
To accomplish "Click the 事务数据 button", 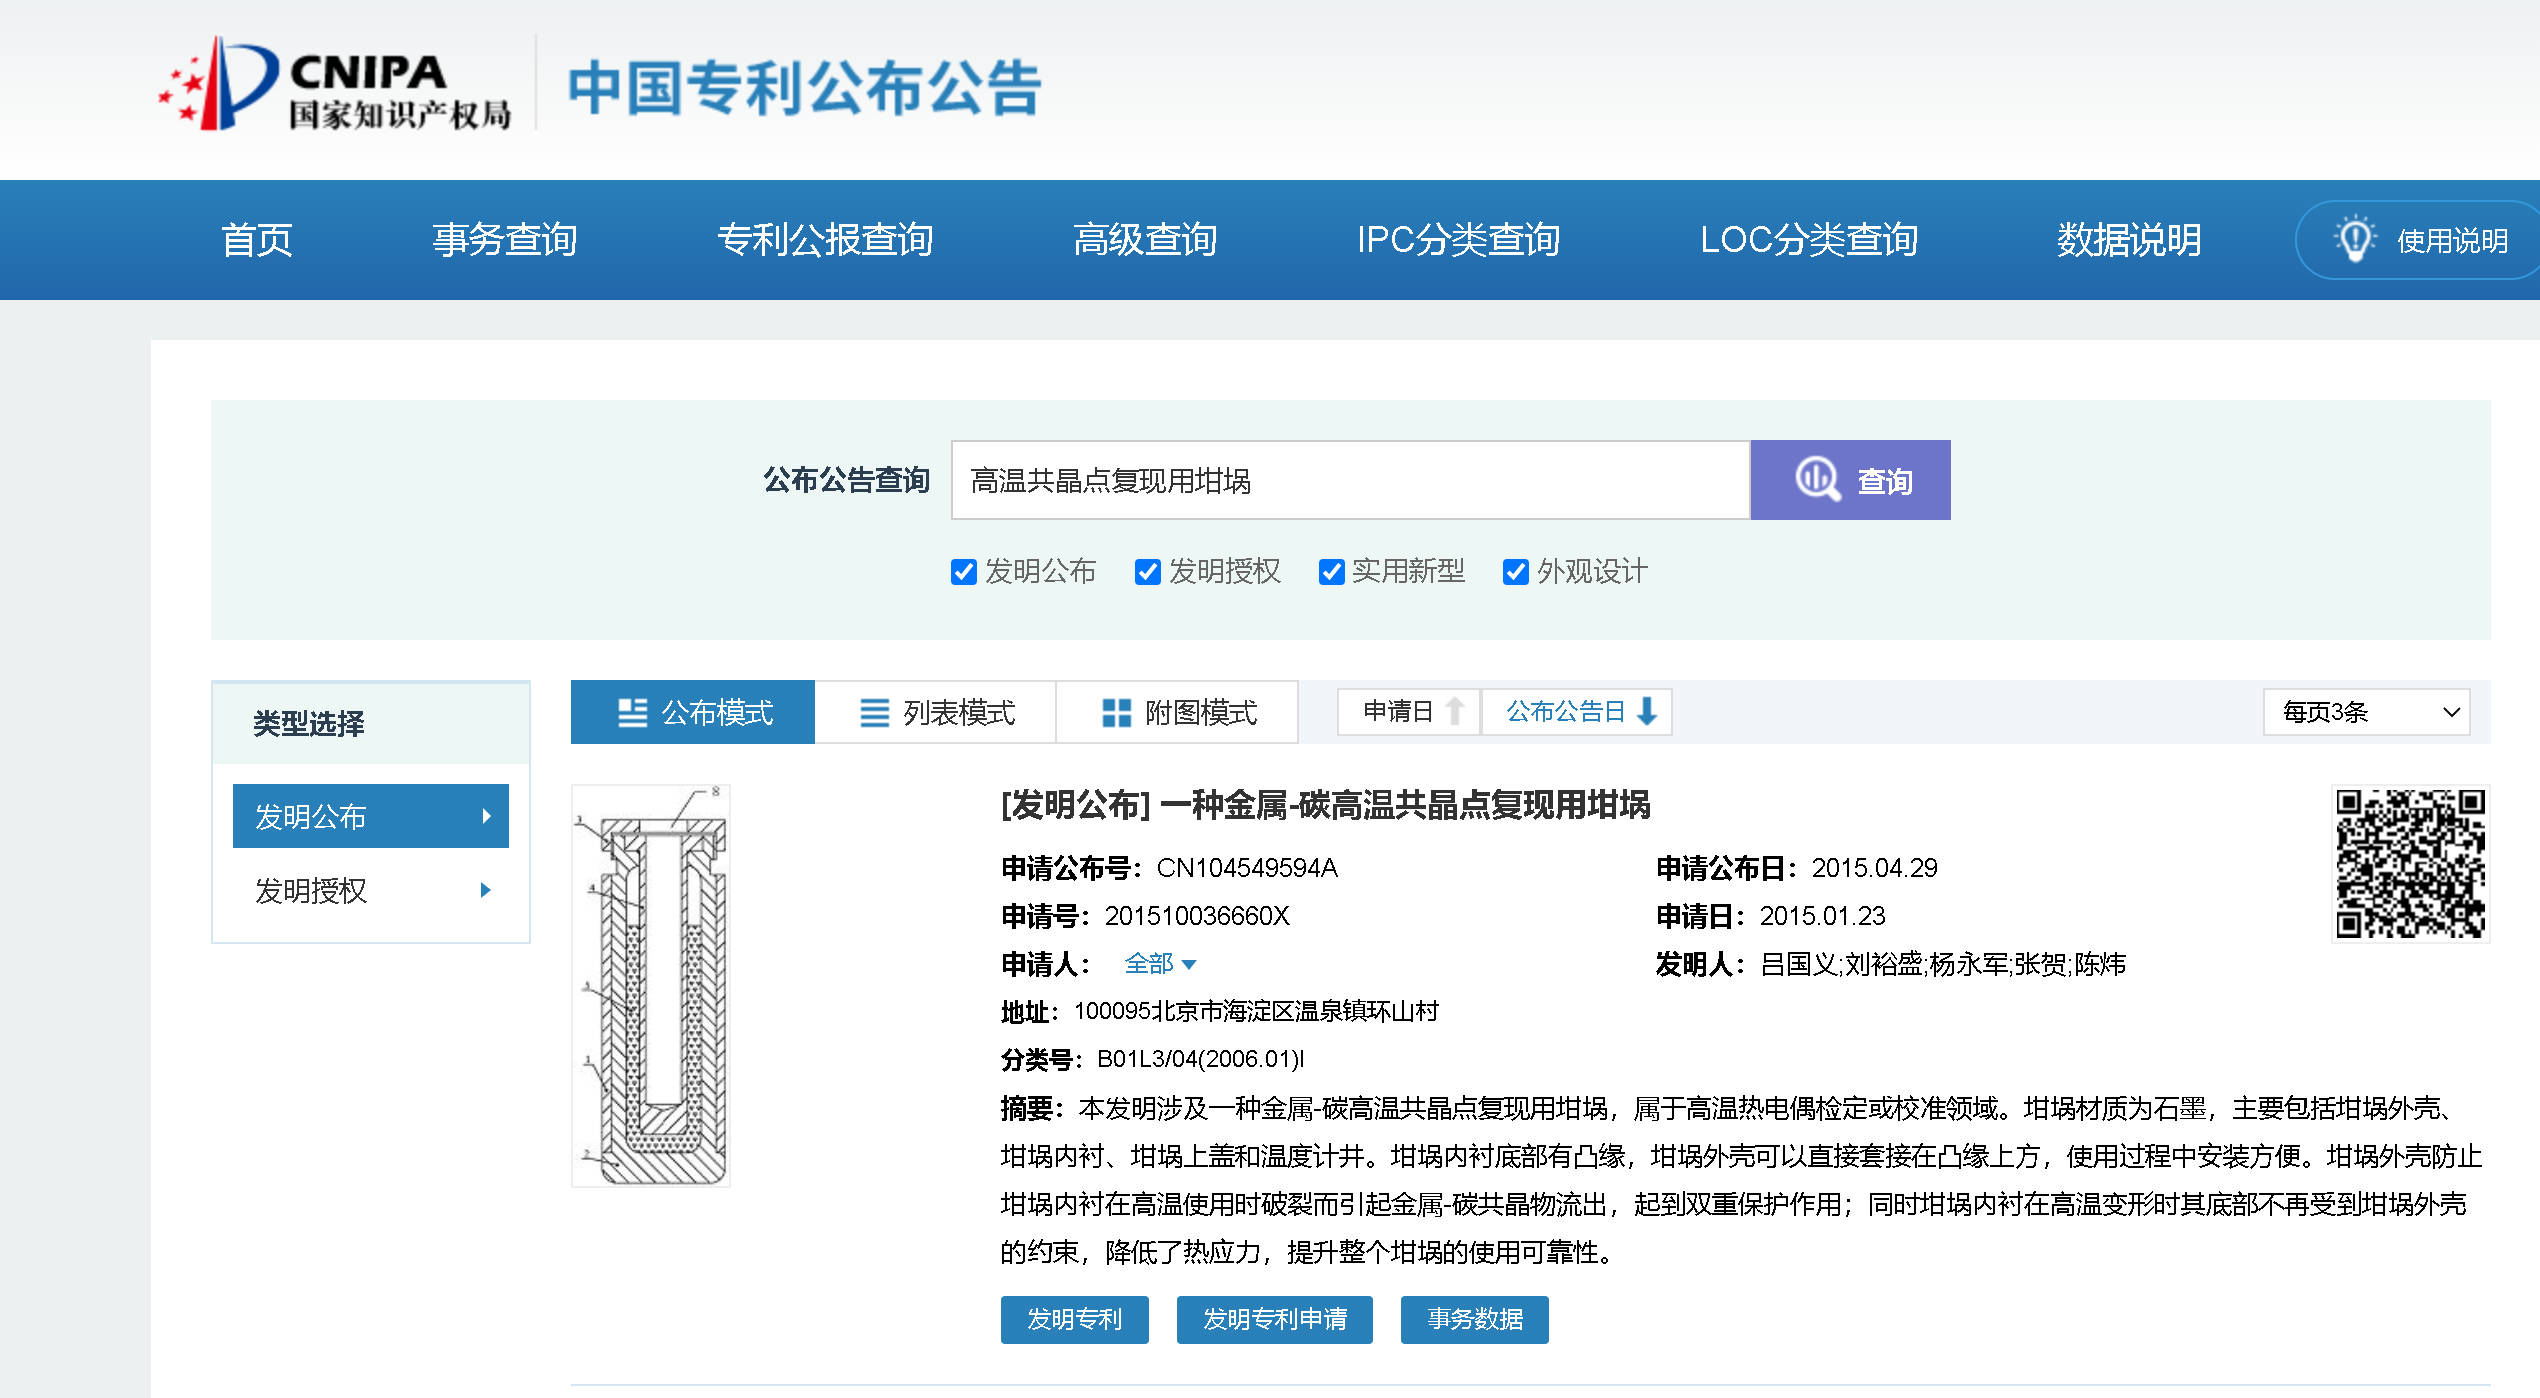I will 1474,1320.
